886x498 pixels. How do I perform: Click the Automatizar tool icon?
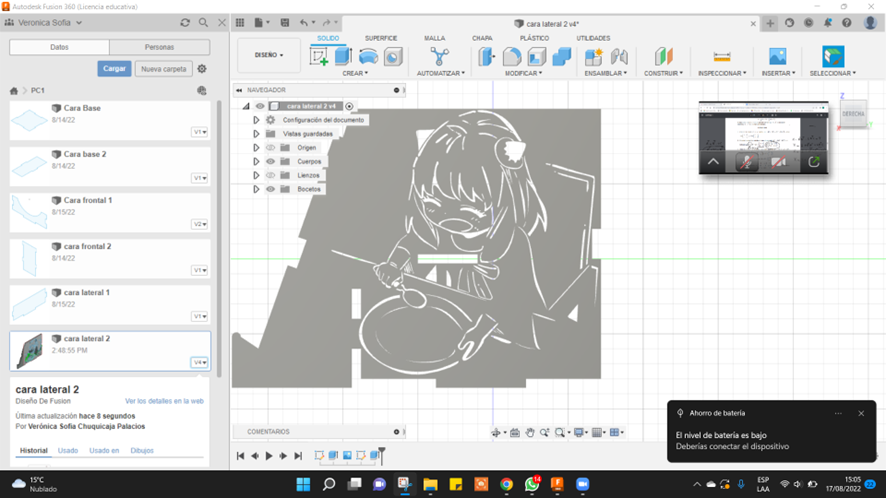point(439,57)
